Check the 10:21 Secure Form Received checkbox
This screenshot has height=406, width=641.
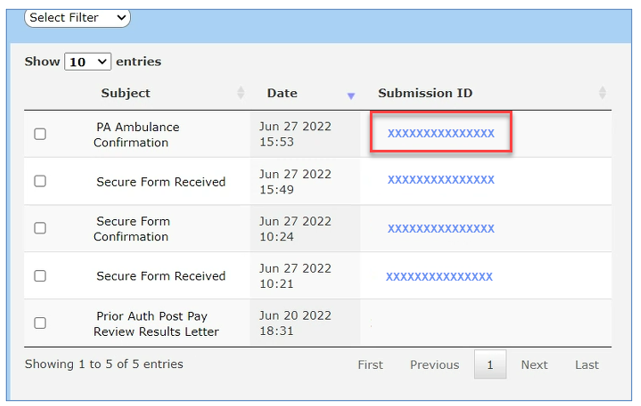click(x=40, y=276)
